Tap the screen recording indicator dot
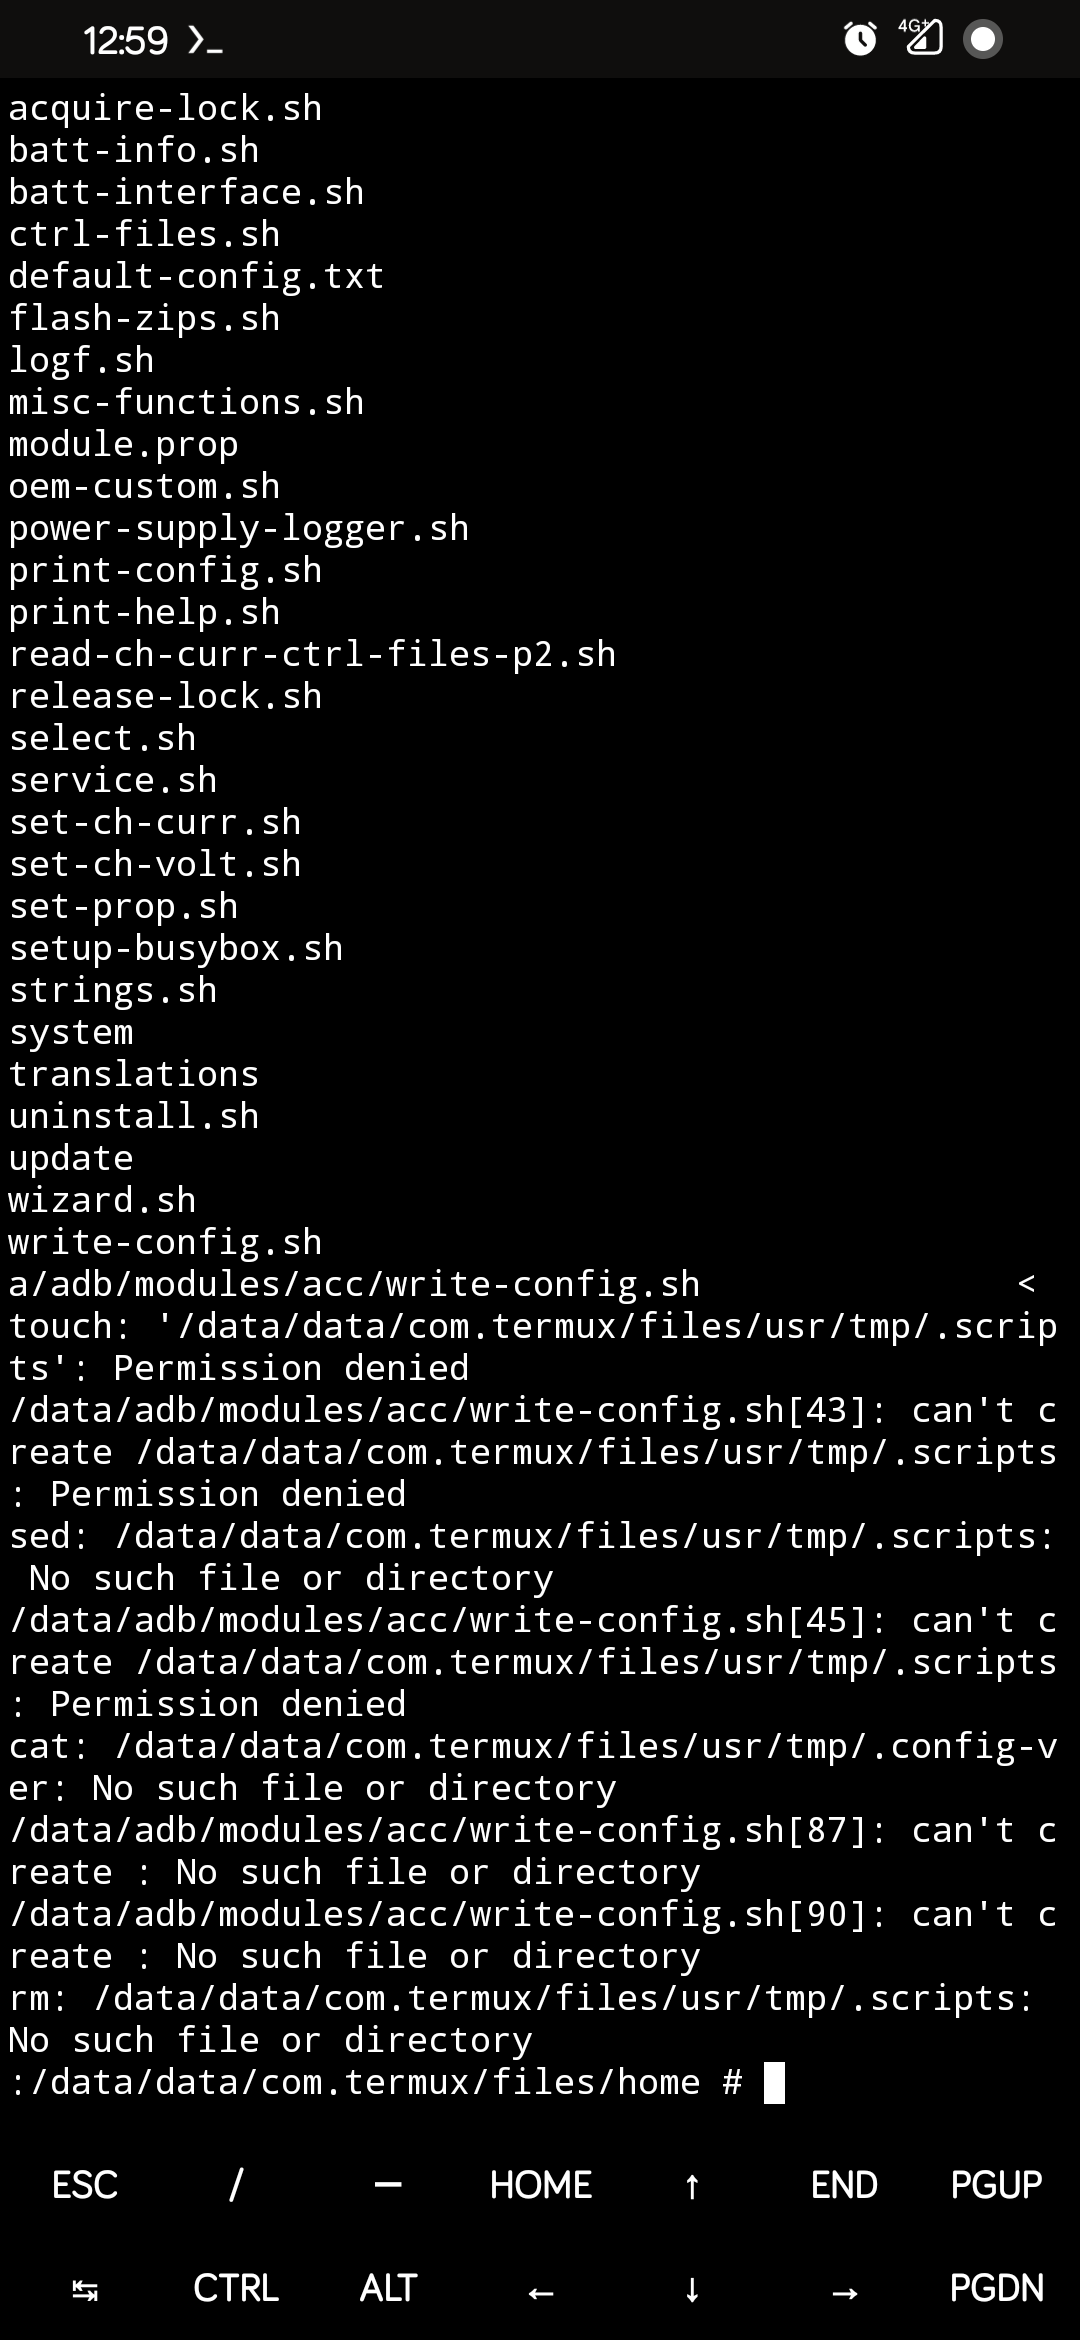Image resolution: width=1080 pixels, height=2340 pixels. pyautogui.click(x=983, y=38)
